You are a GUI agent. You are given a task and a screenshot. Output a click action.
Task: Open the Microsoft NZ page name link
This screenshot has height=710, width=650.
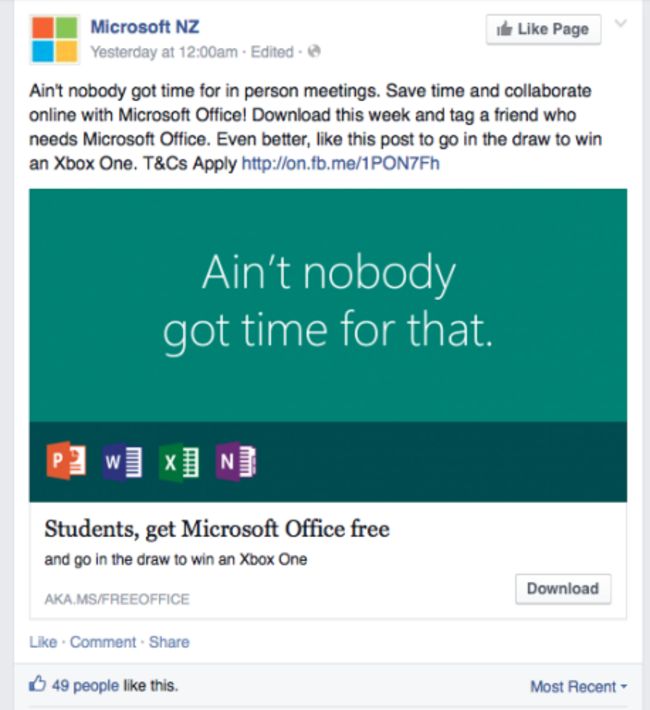[145, 27]
